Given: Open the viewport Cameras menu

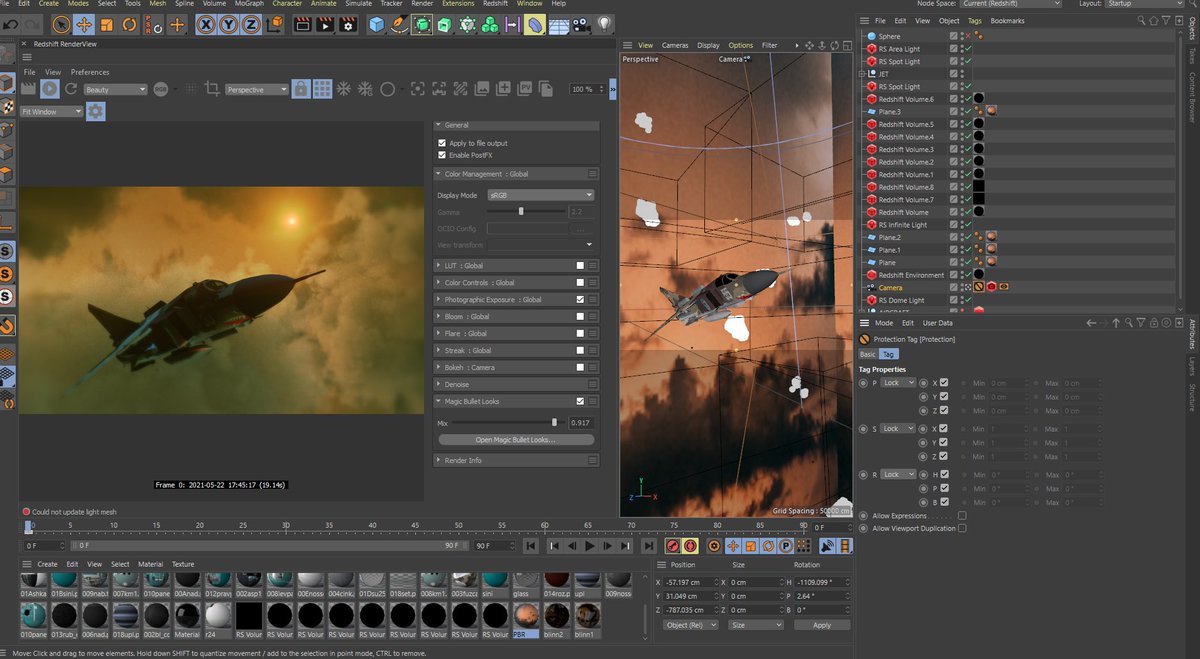Looking at the screenshot, I should [675, 45].
